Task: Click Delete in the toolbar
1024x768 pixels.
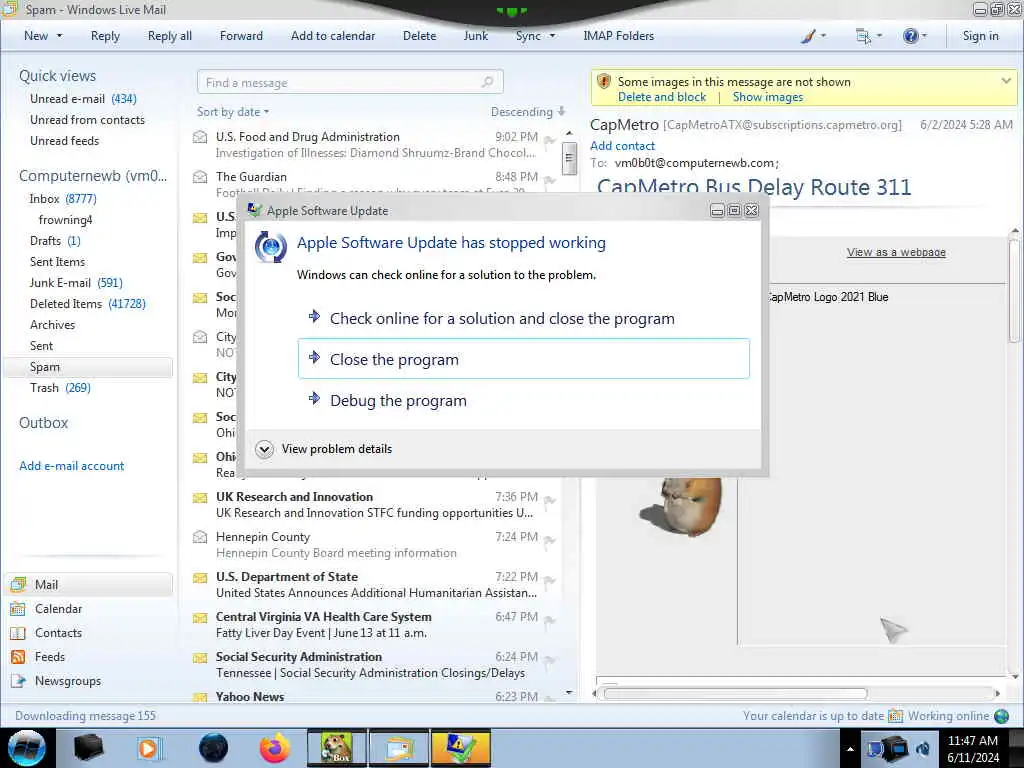Action: pos(419,36)
